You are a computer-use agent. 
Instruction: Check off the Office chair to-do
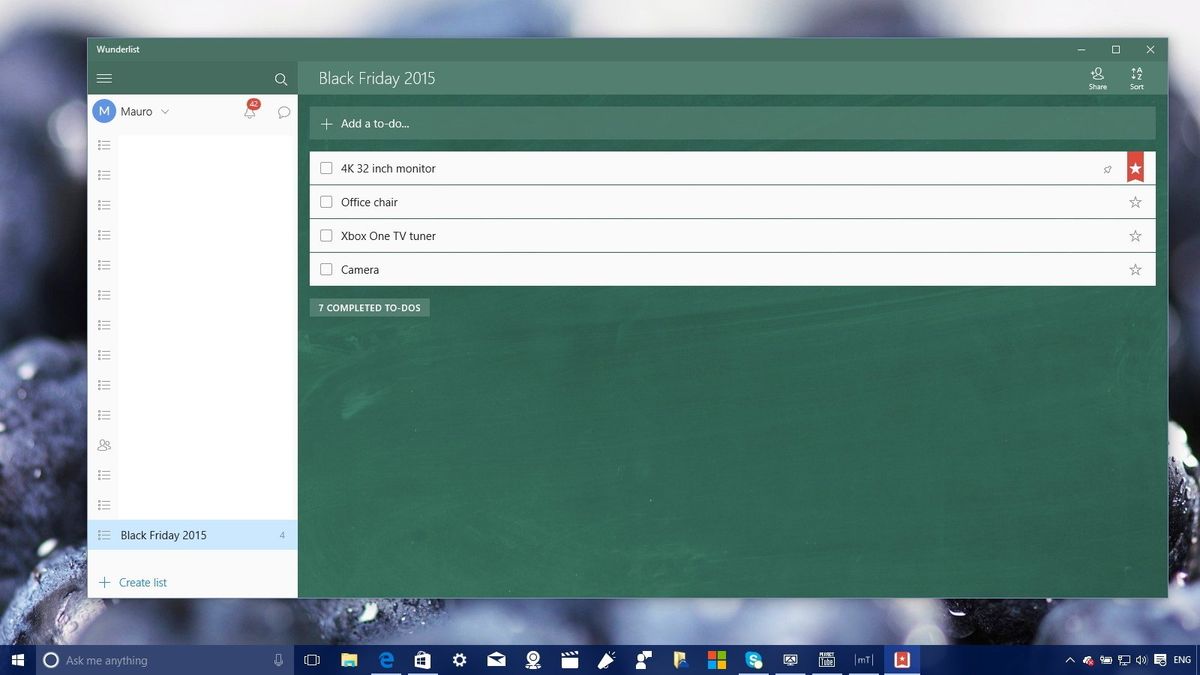pos(326,202)
